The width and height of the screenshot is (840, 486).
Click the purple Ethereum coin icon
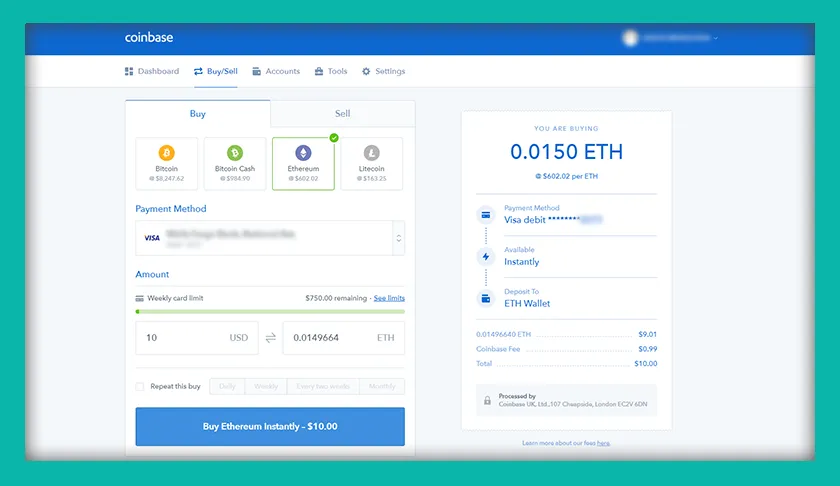[303, 153]
